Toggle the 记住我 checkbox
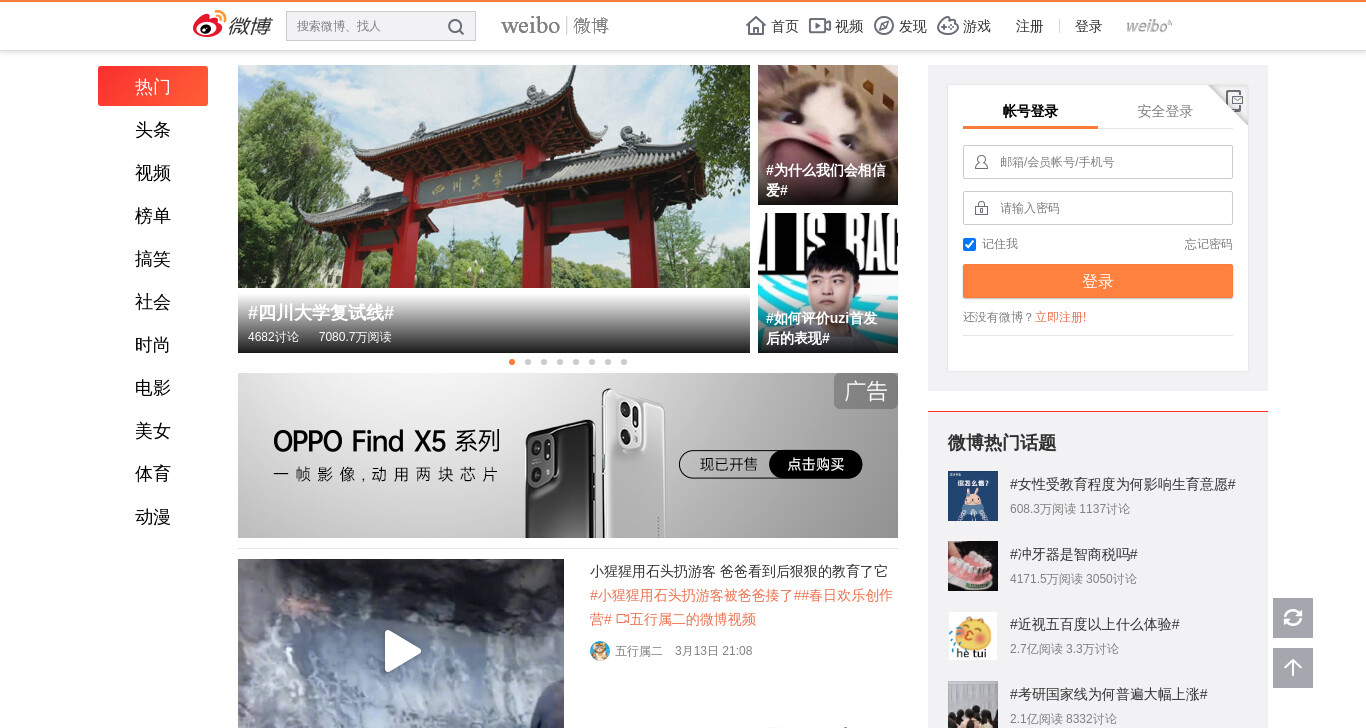Screen dimensions: 1366x728 pyautogui.click(x=969, y=245)
